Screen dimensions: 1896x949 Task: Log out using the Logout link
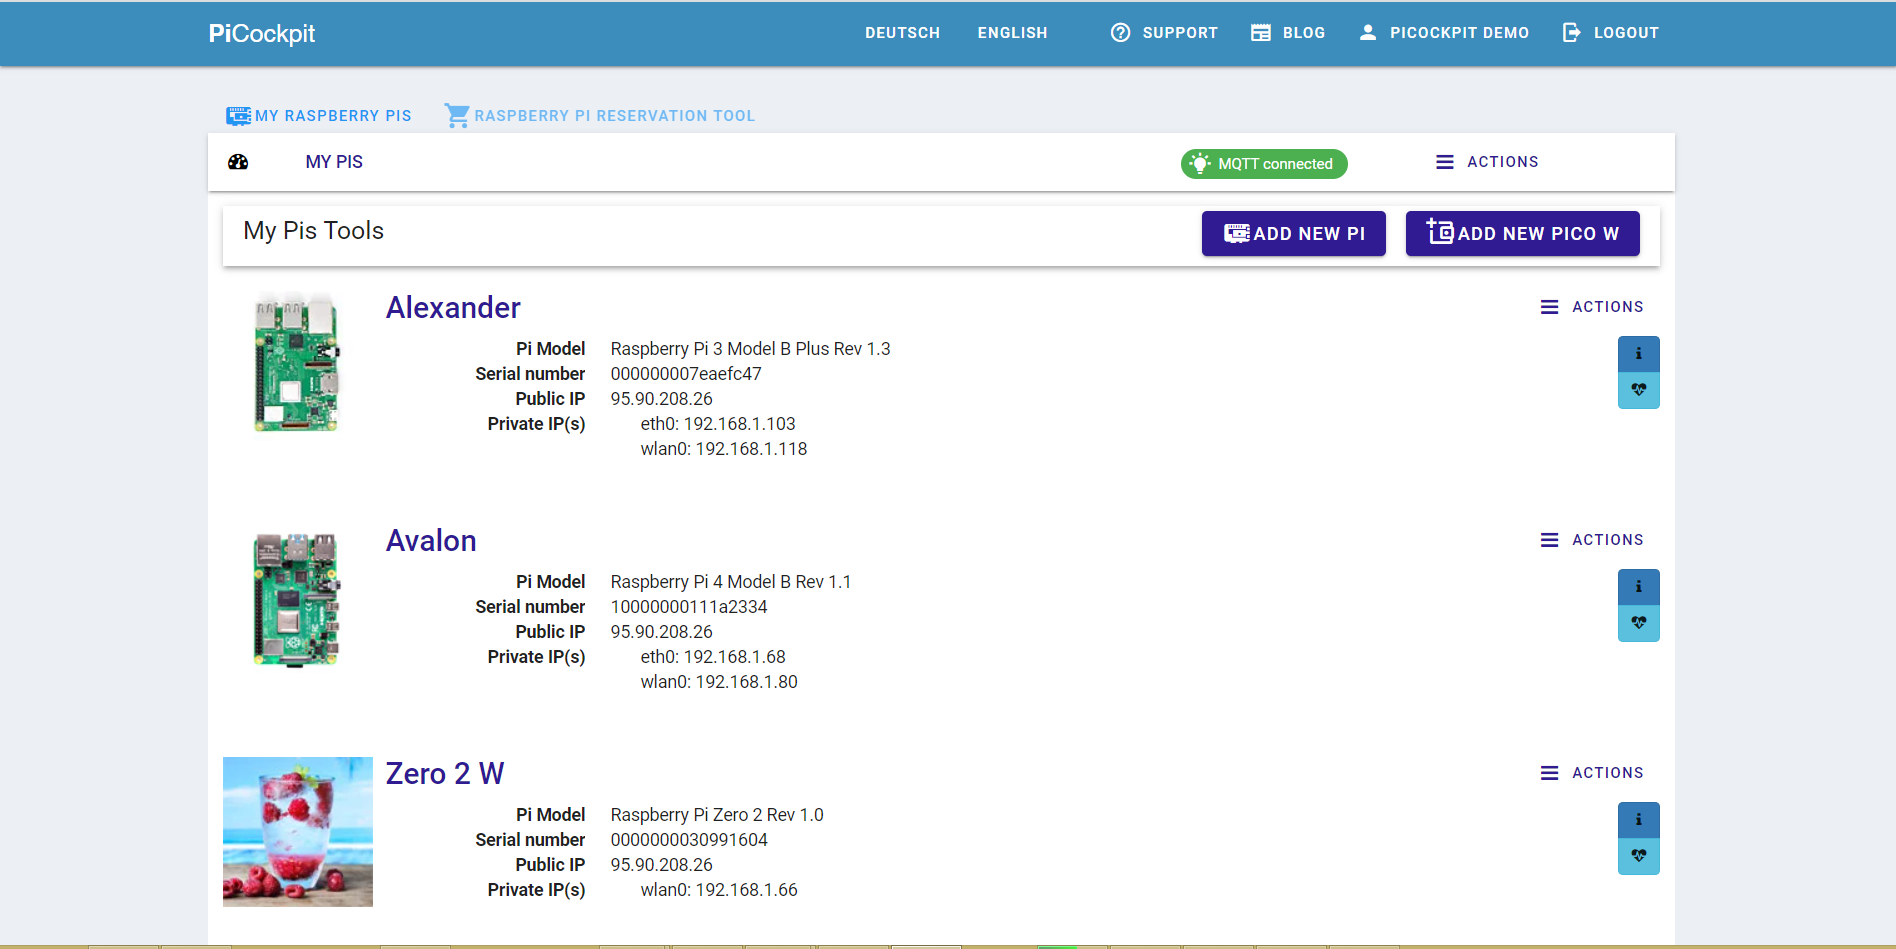pyautogui.click(x=1611, y=33)
